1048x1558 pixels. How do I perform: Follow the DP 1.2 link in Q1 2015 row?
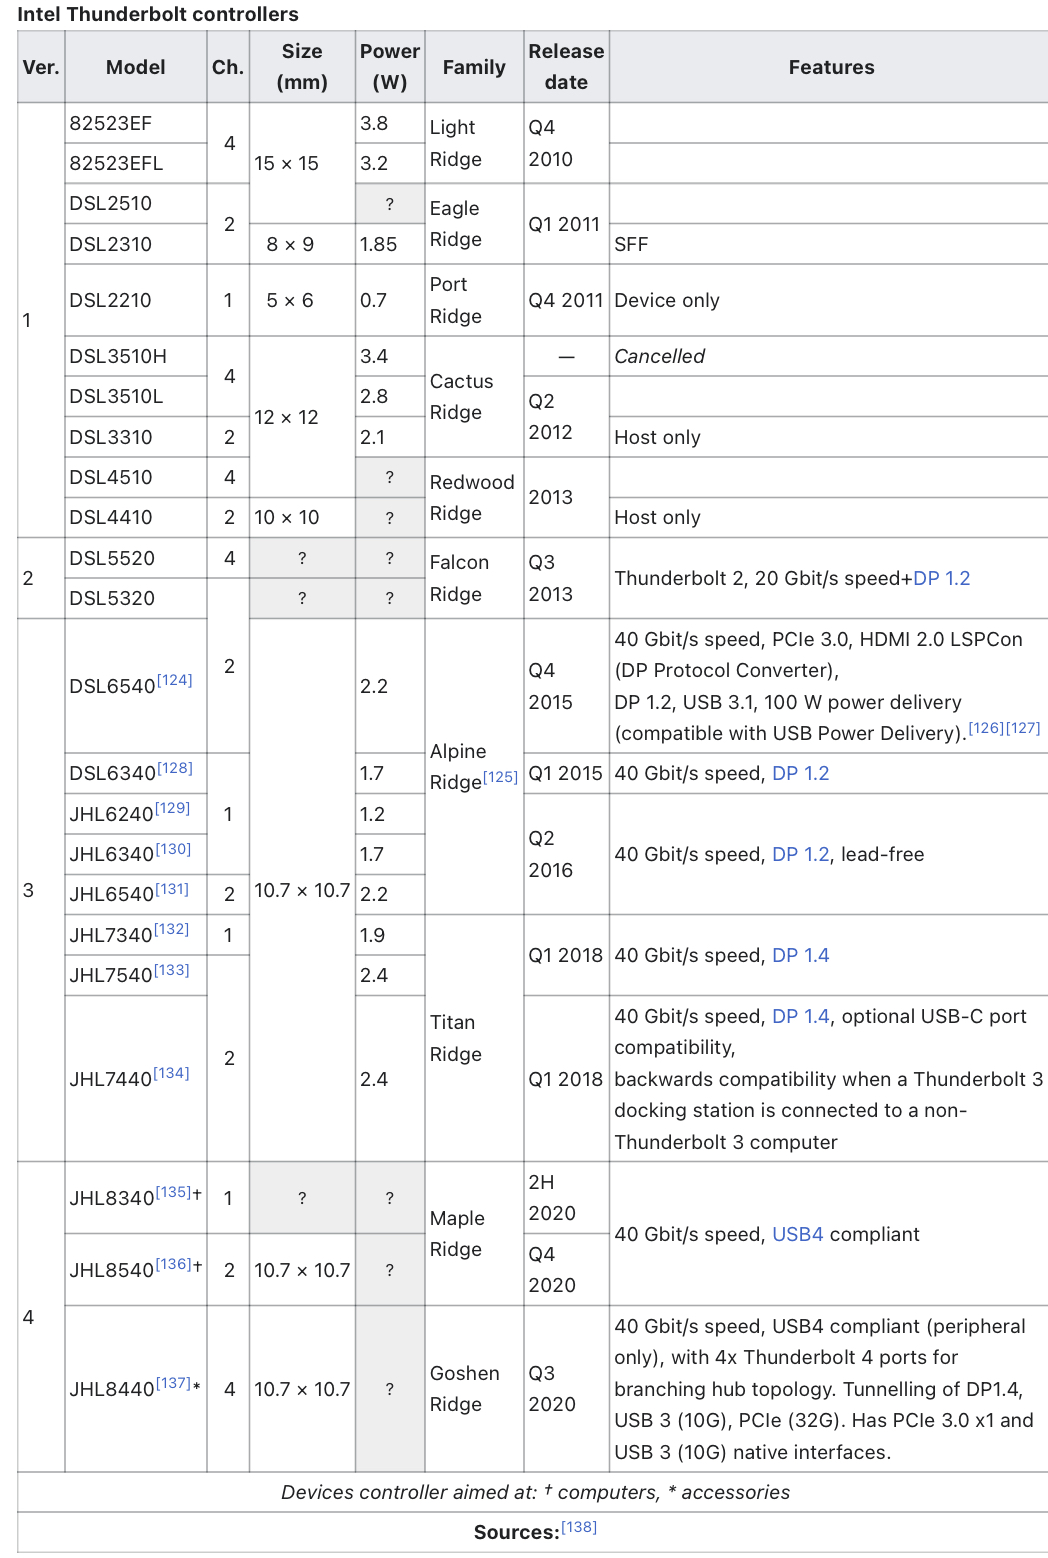tap(801, 773)
